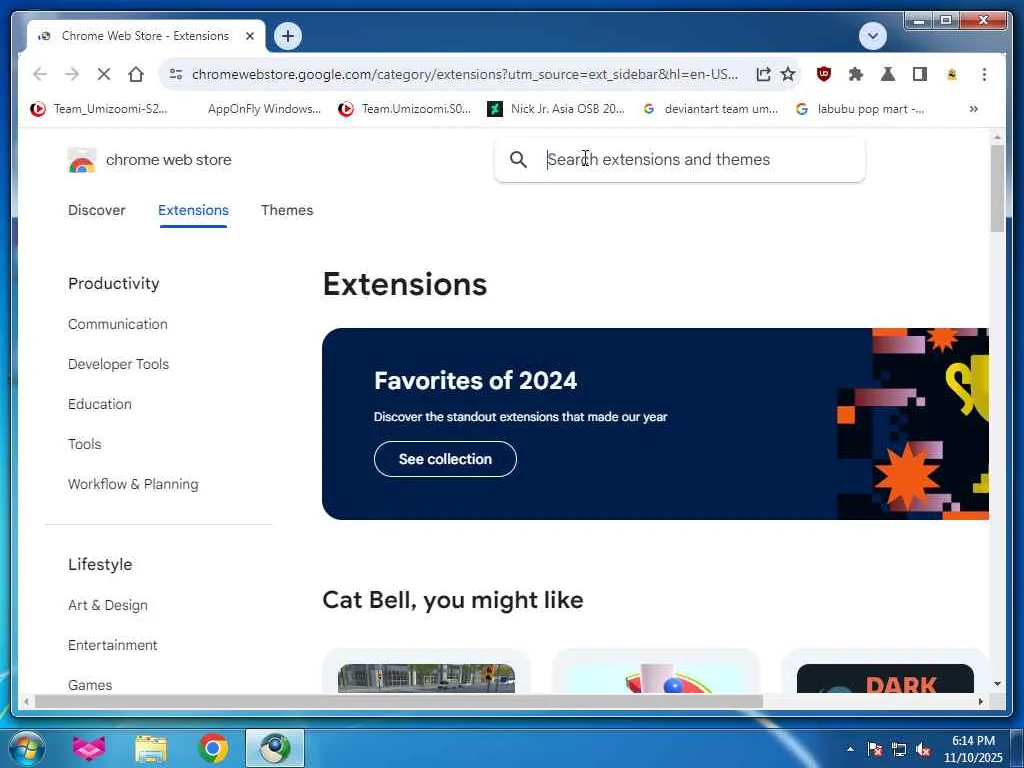This screenshot has height=768, width=1024.
Task: Open a new tab
Action: pos(288,36)
